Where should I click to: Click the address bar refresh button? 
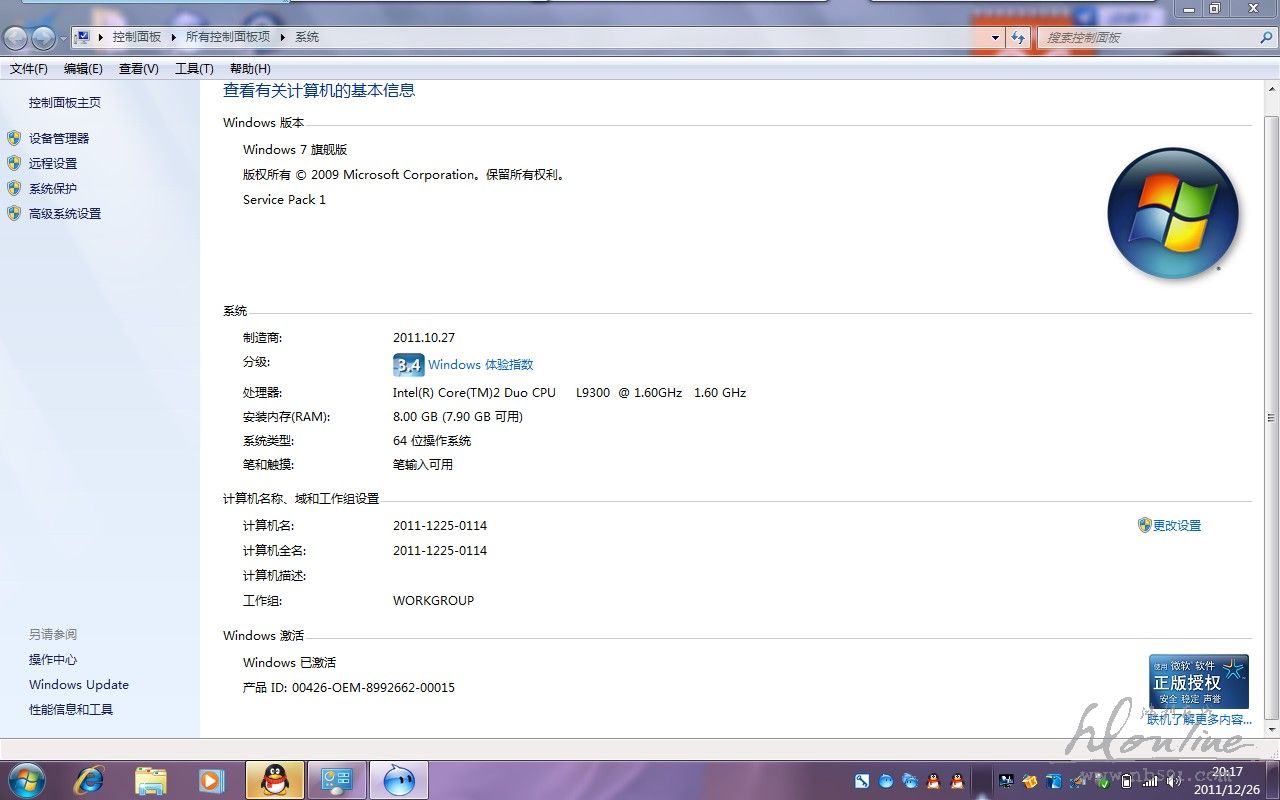click(1018, 37)
